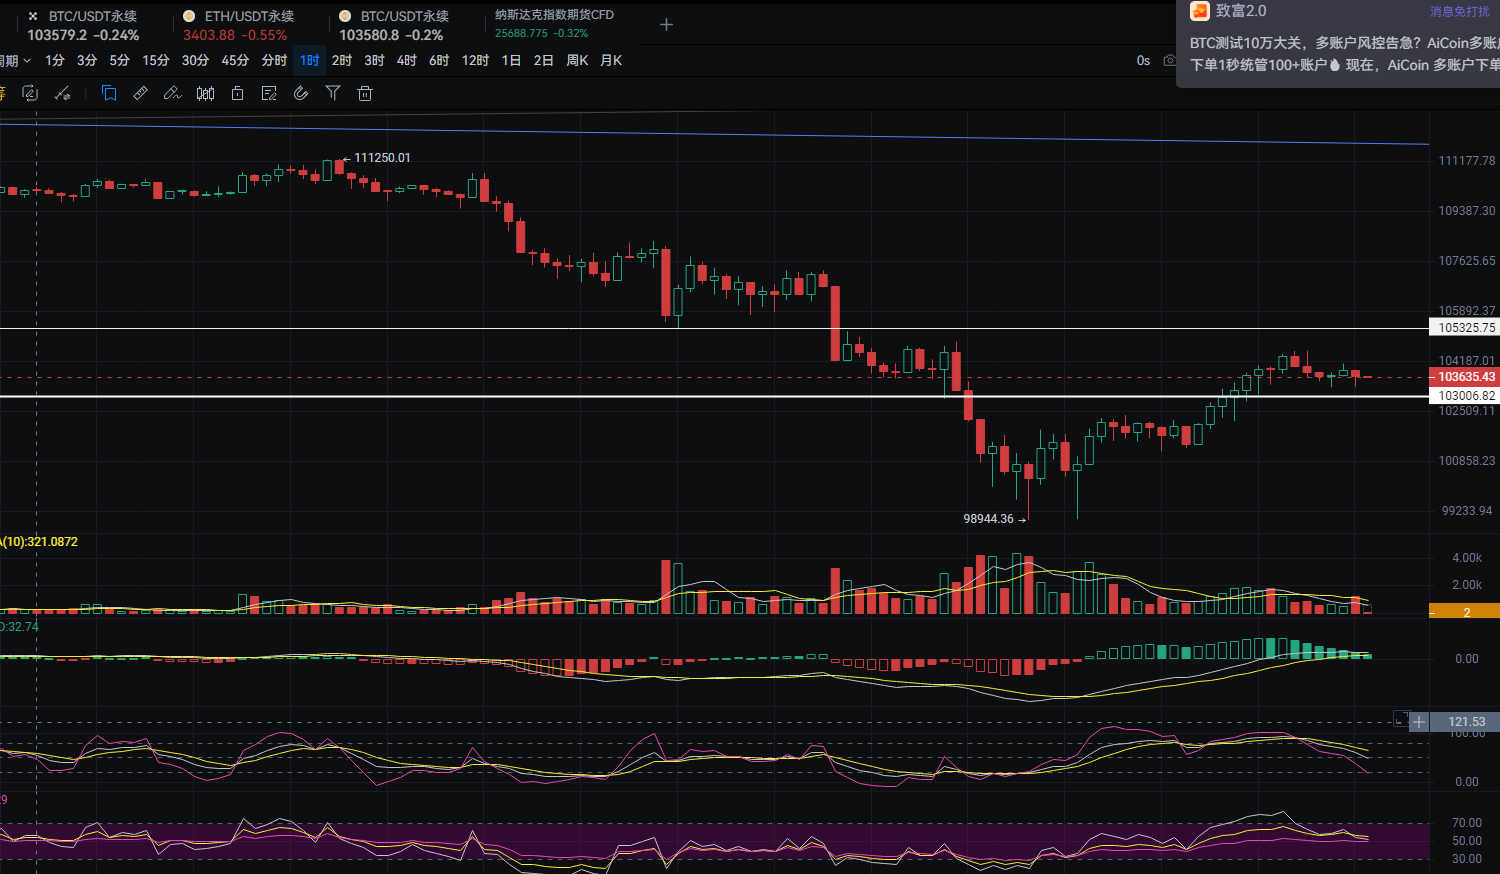Viewport: 1500px width, 874px height.
Task: Toggle 消息免打扰 do-not-disturb in notification
Action: [x=1459, y=12]
